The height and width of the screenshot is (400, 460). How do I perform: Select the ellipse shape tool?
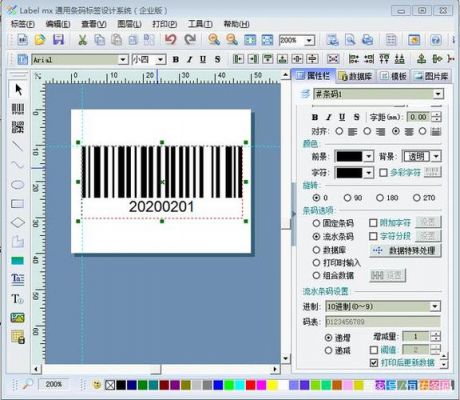pos(18,184)
